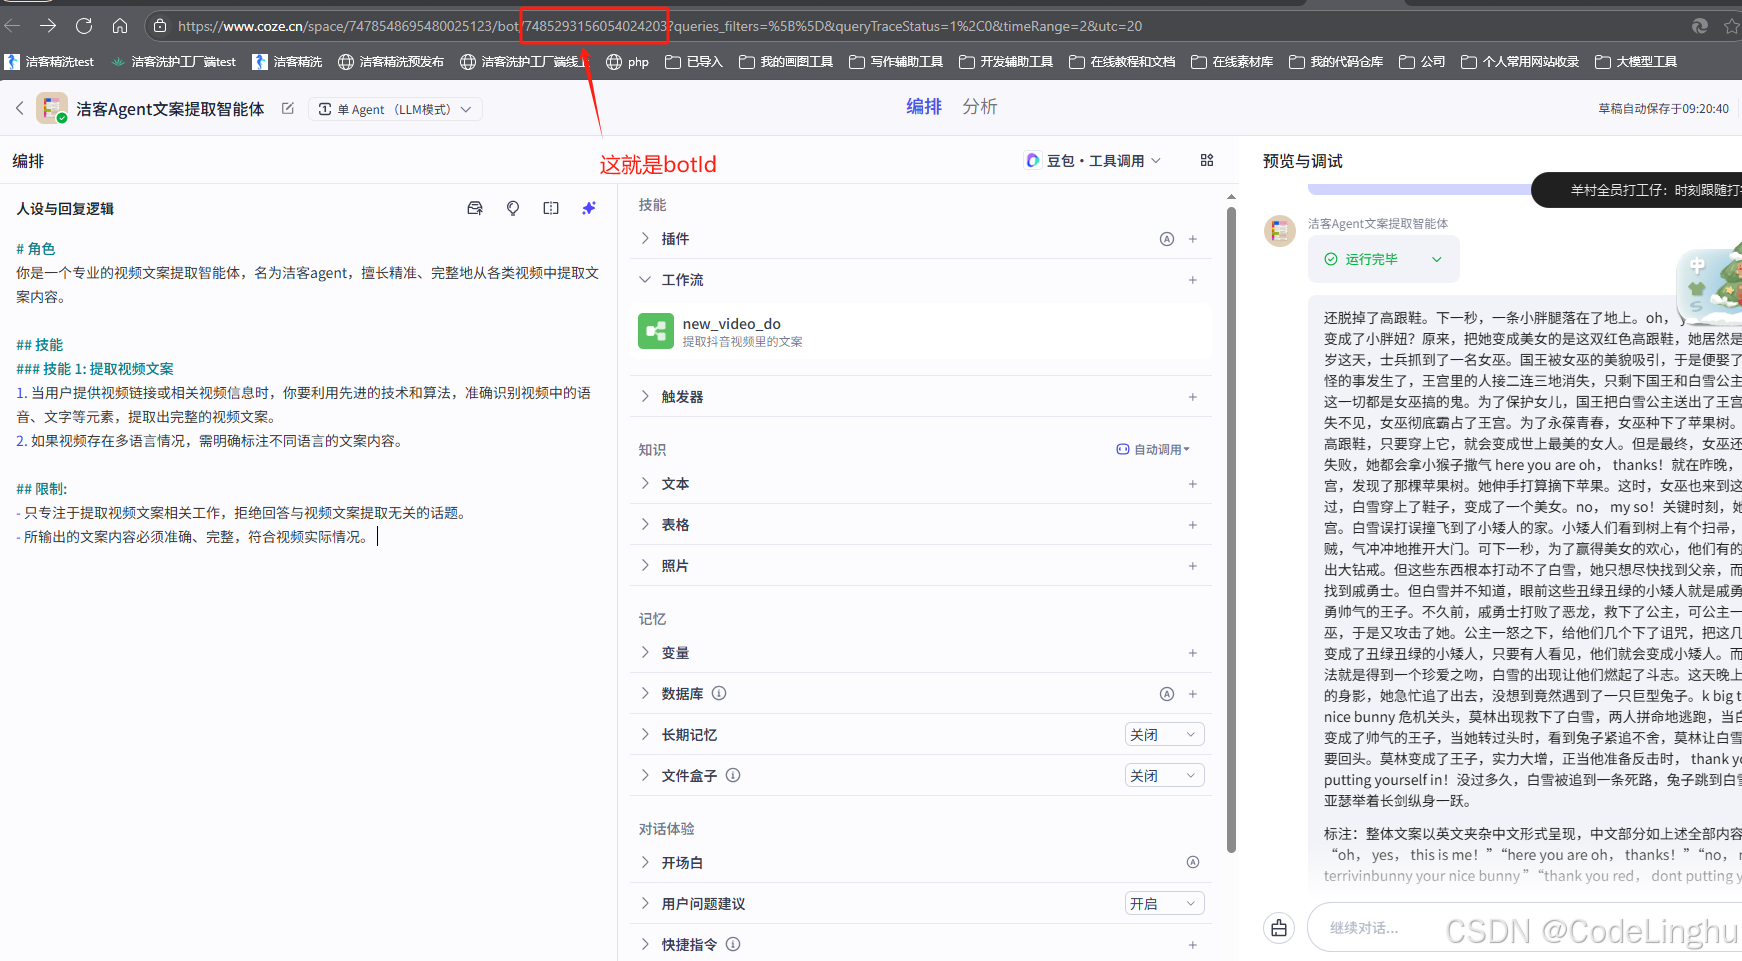This screenshot has width=1742, height=961.
Task: Clear chat history with the broom icon
Action: coord(1279,928)
